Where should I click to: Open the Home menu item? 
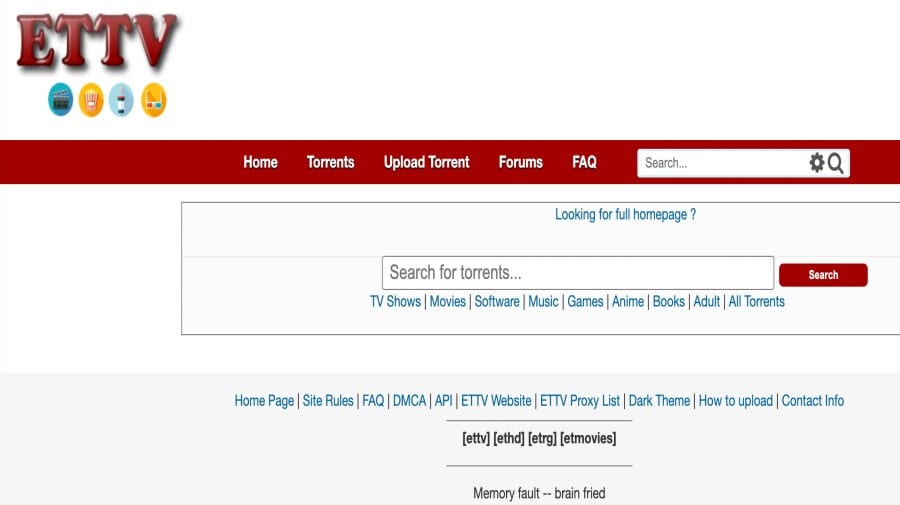pos(260,162)
